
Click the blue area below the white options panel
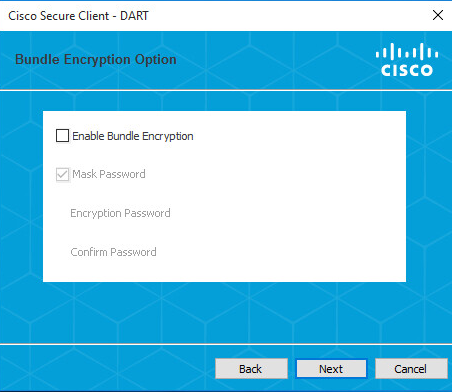coord(226,312)
